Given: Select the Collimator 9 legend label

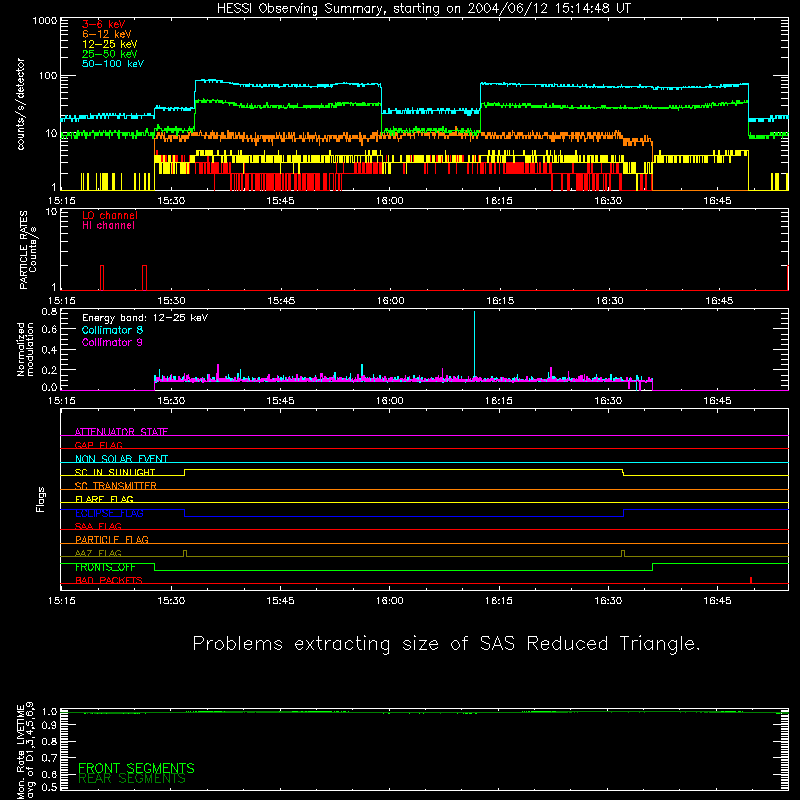Looking at the screenshot, I should point(112,342).
